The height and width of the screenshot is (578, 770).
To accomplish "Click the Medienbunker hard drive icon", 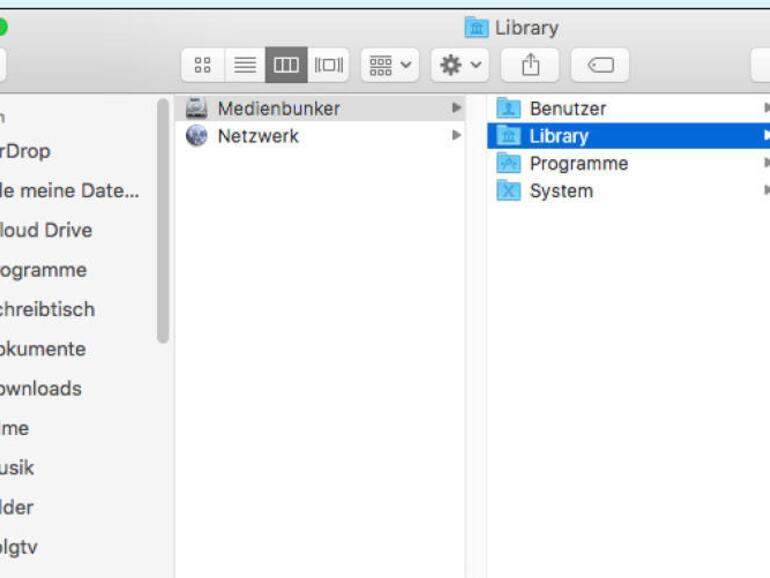I will point(196,108).
